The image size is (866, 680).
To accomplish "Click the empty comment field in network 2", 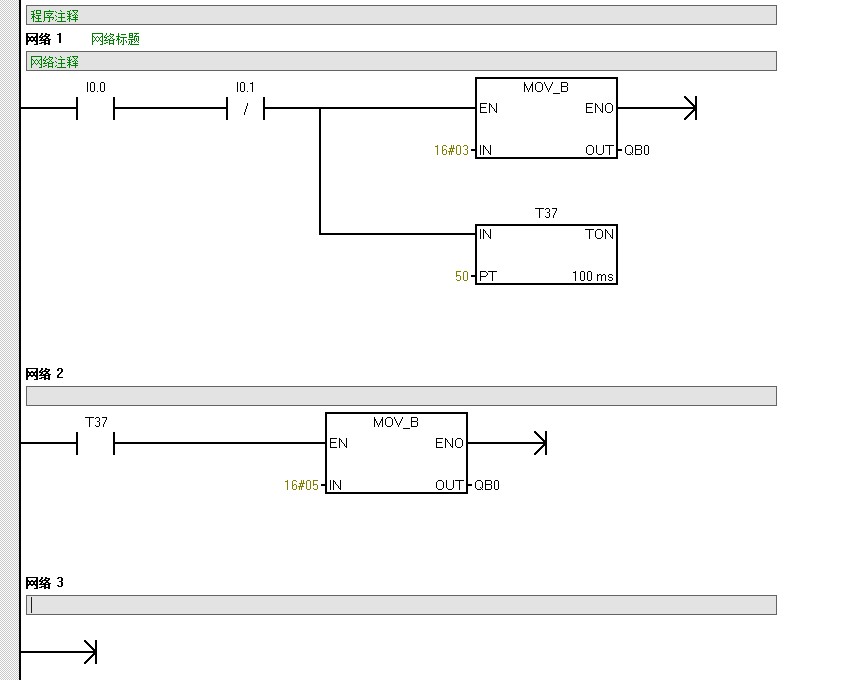I will [x=400, y=396].
